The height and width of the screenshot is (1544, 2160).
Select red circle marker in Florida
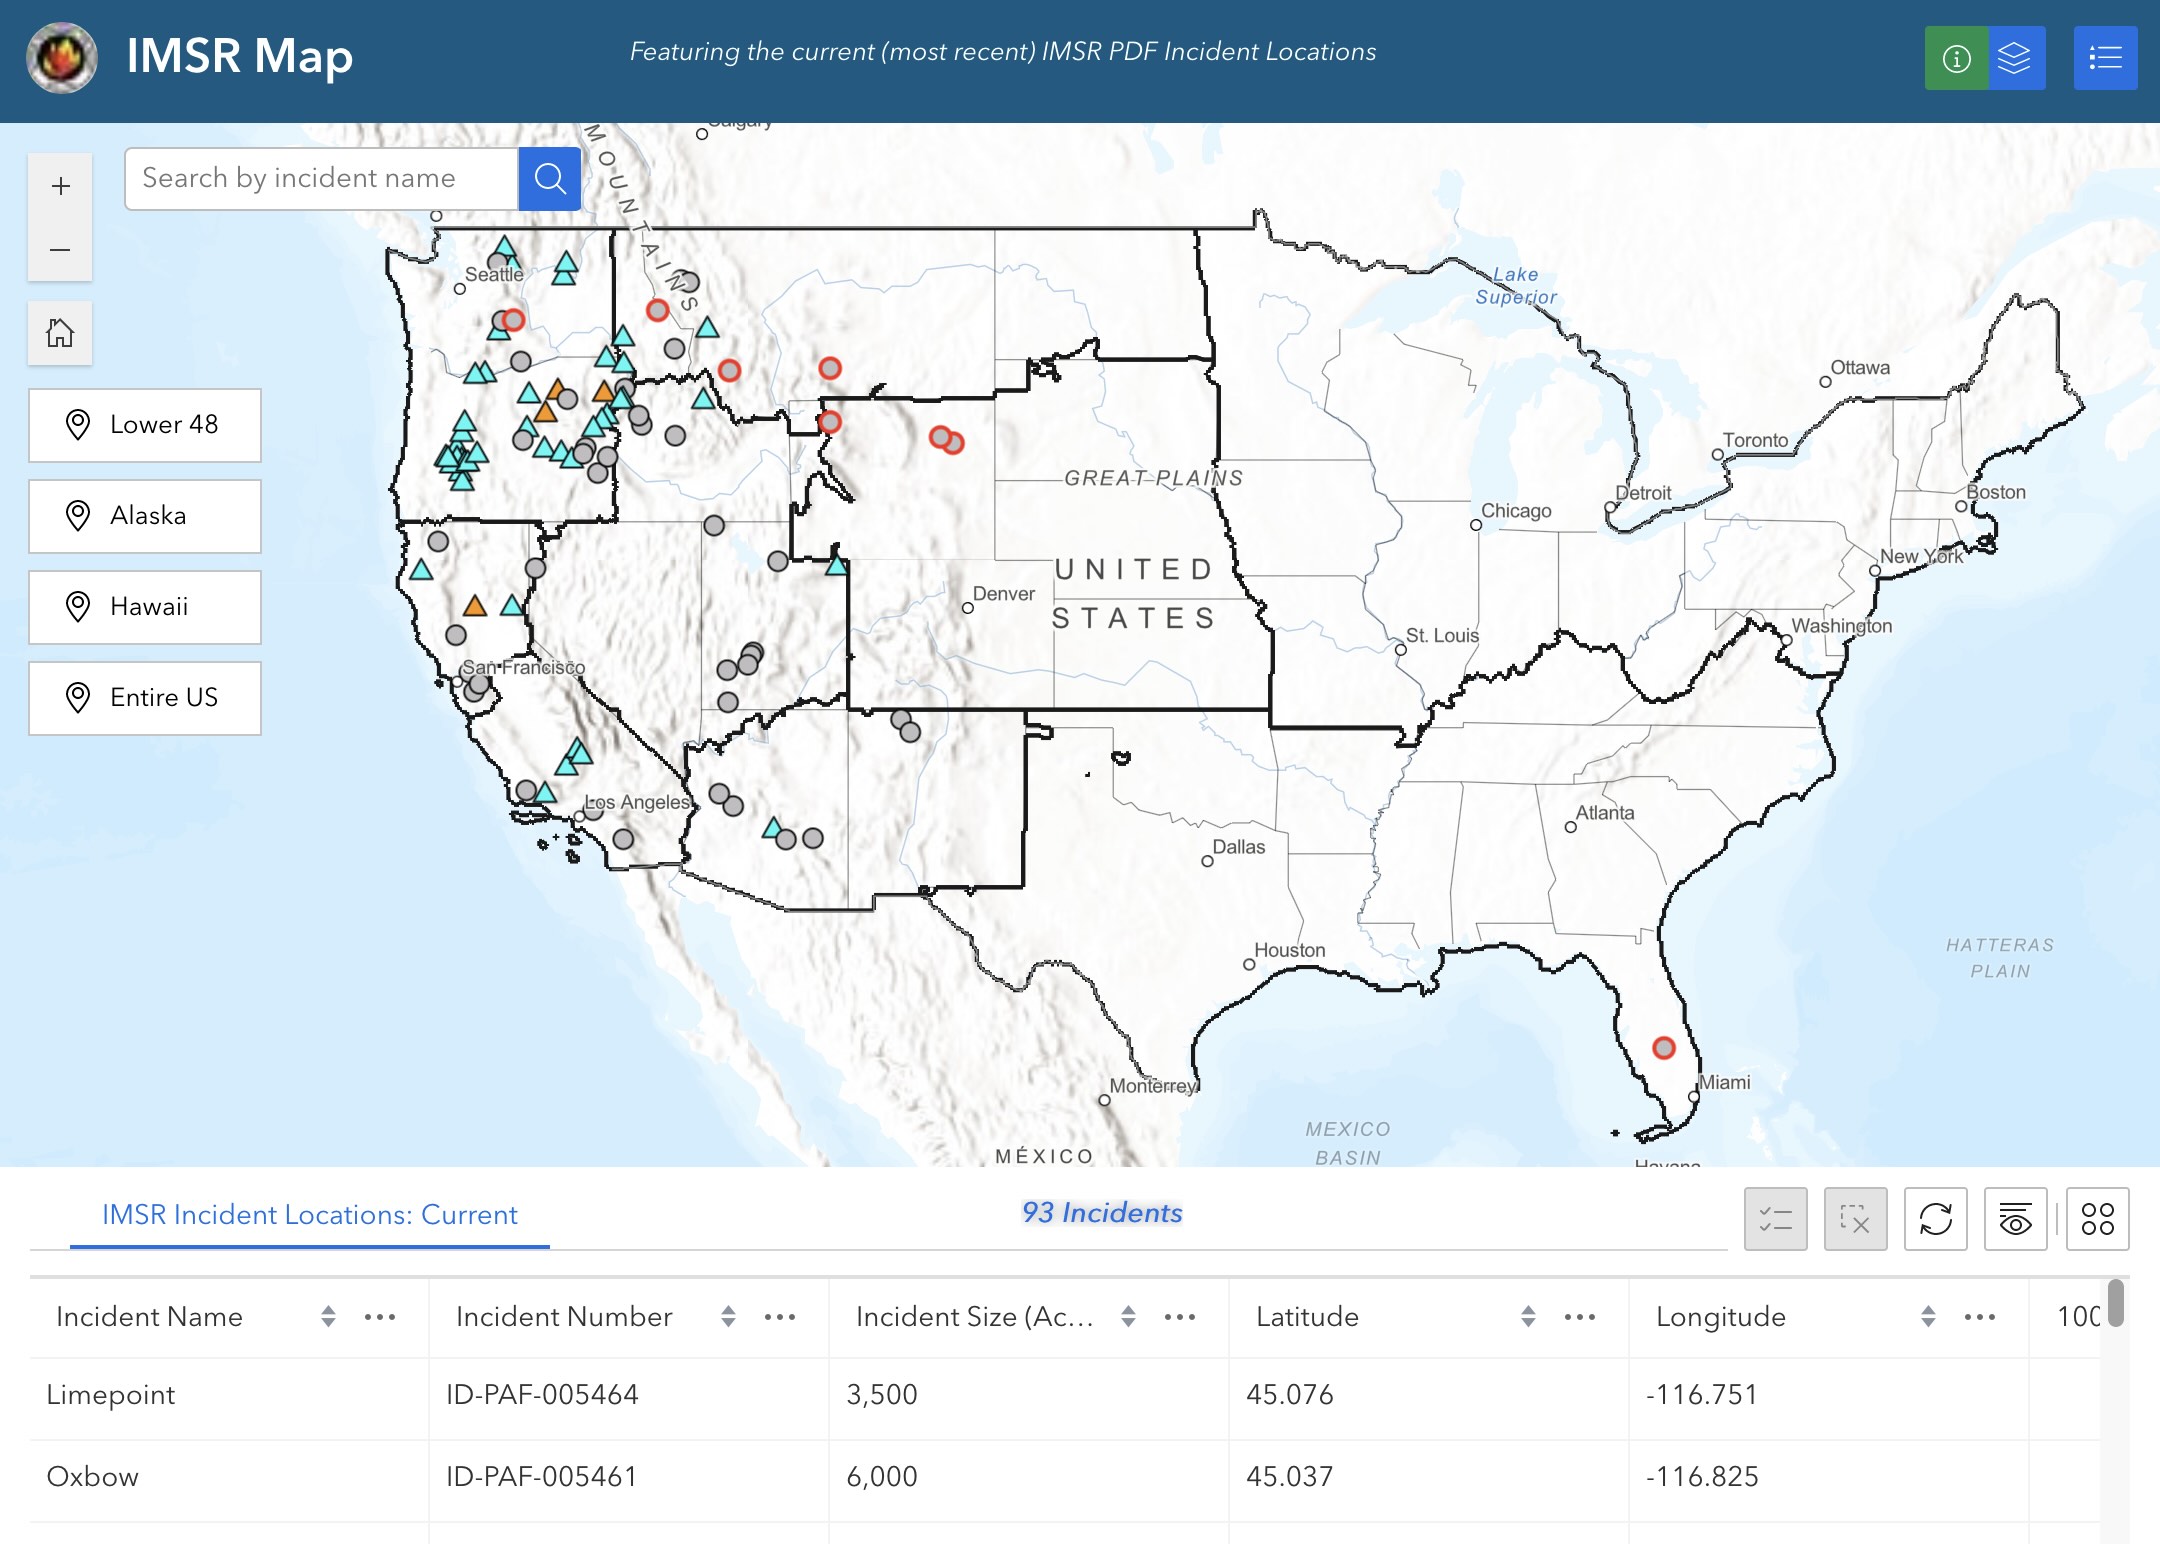coord(1664,1048)
